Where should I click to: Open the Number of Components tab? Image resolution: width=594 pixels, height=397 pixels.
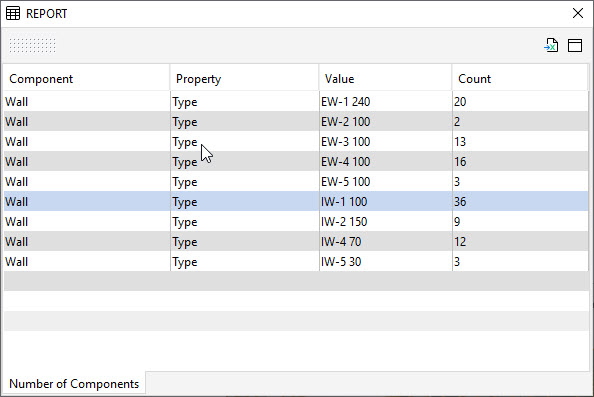(x=74, y=384)
